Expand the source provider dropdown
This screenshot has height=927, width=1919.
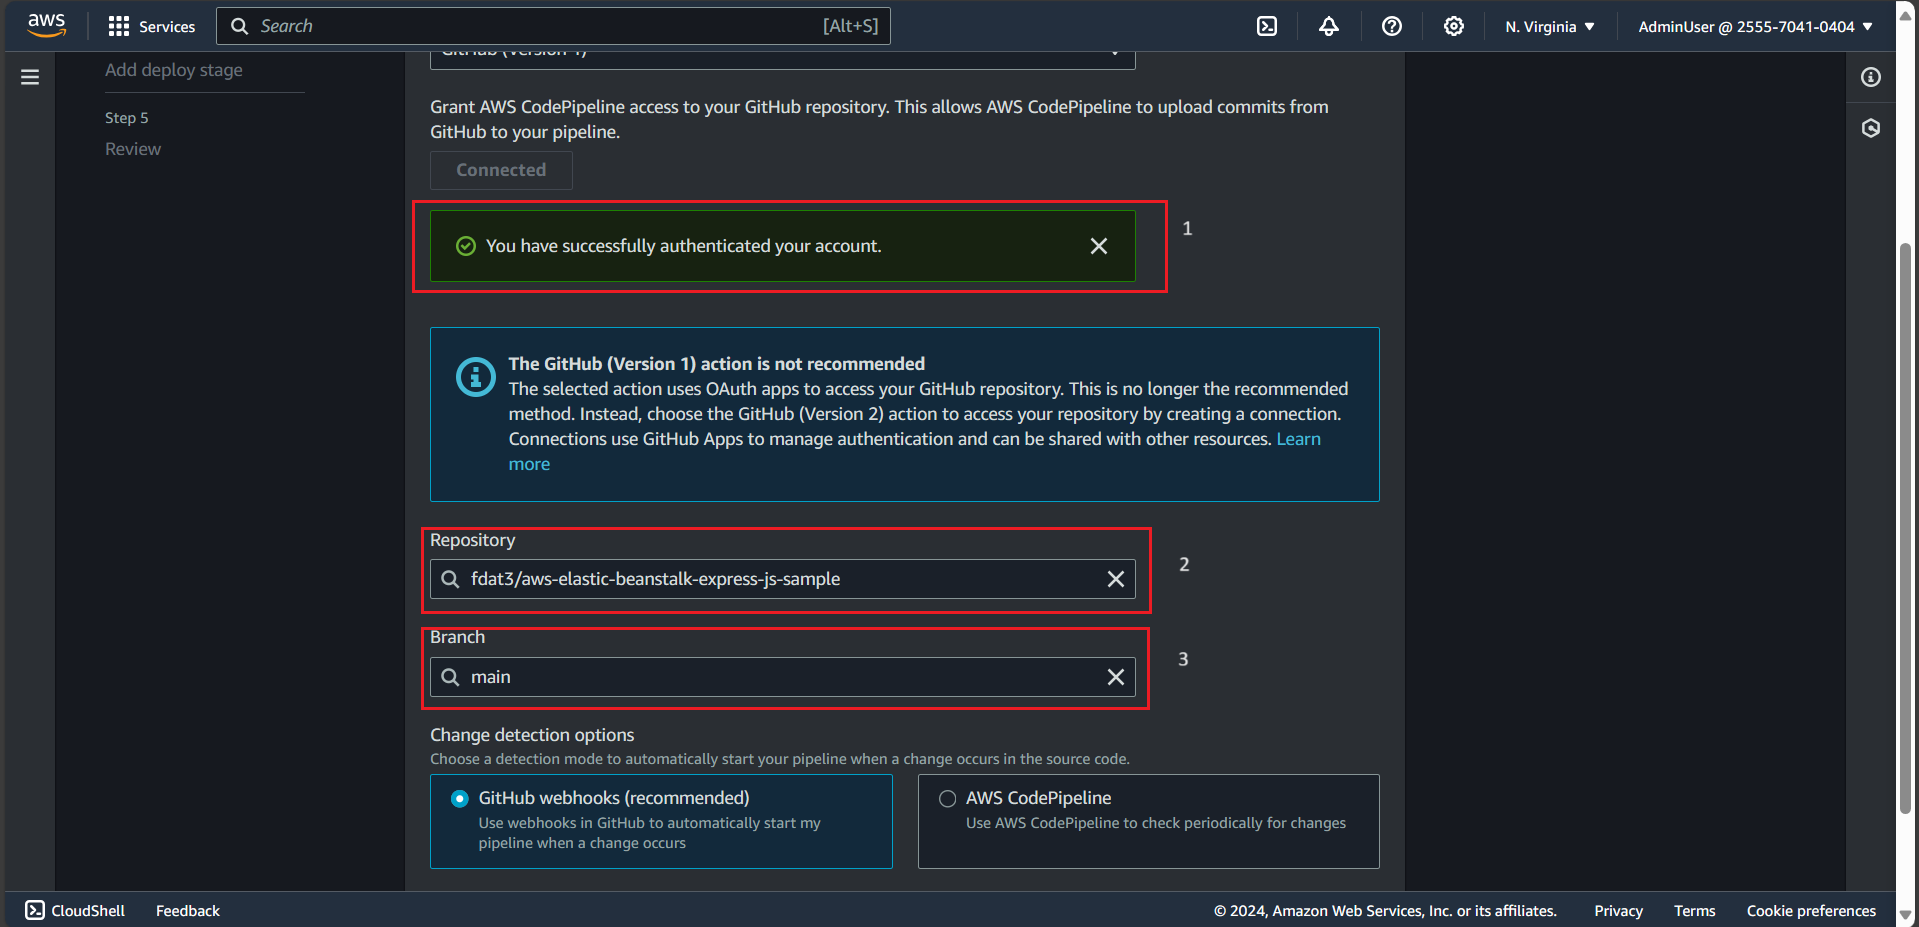(782, 58)
